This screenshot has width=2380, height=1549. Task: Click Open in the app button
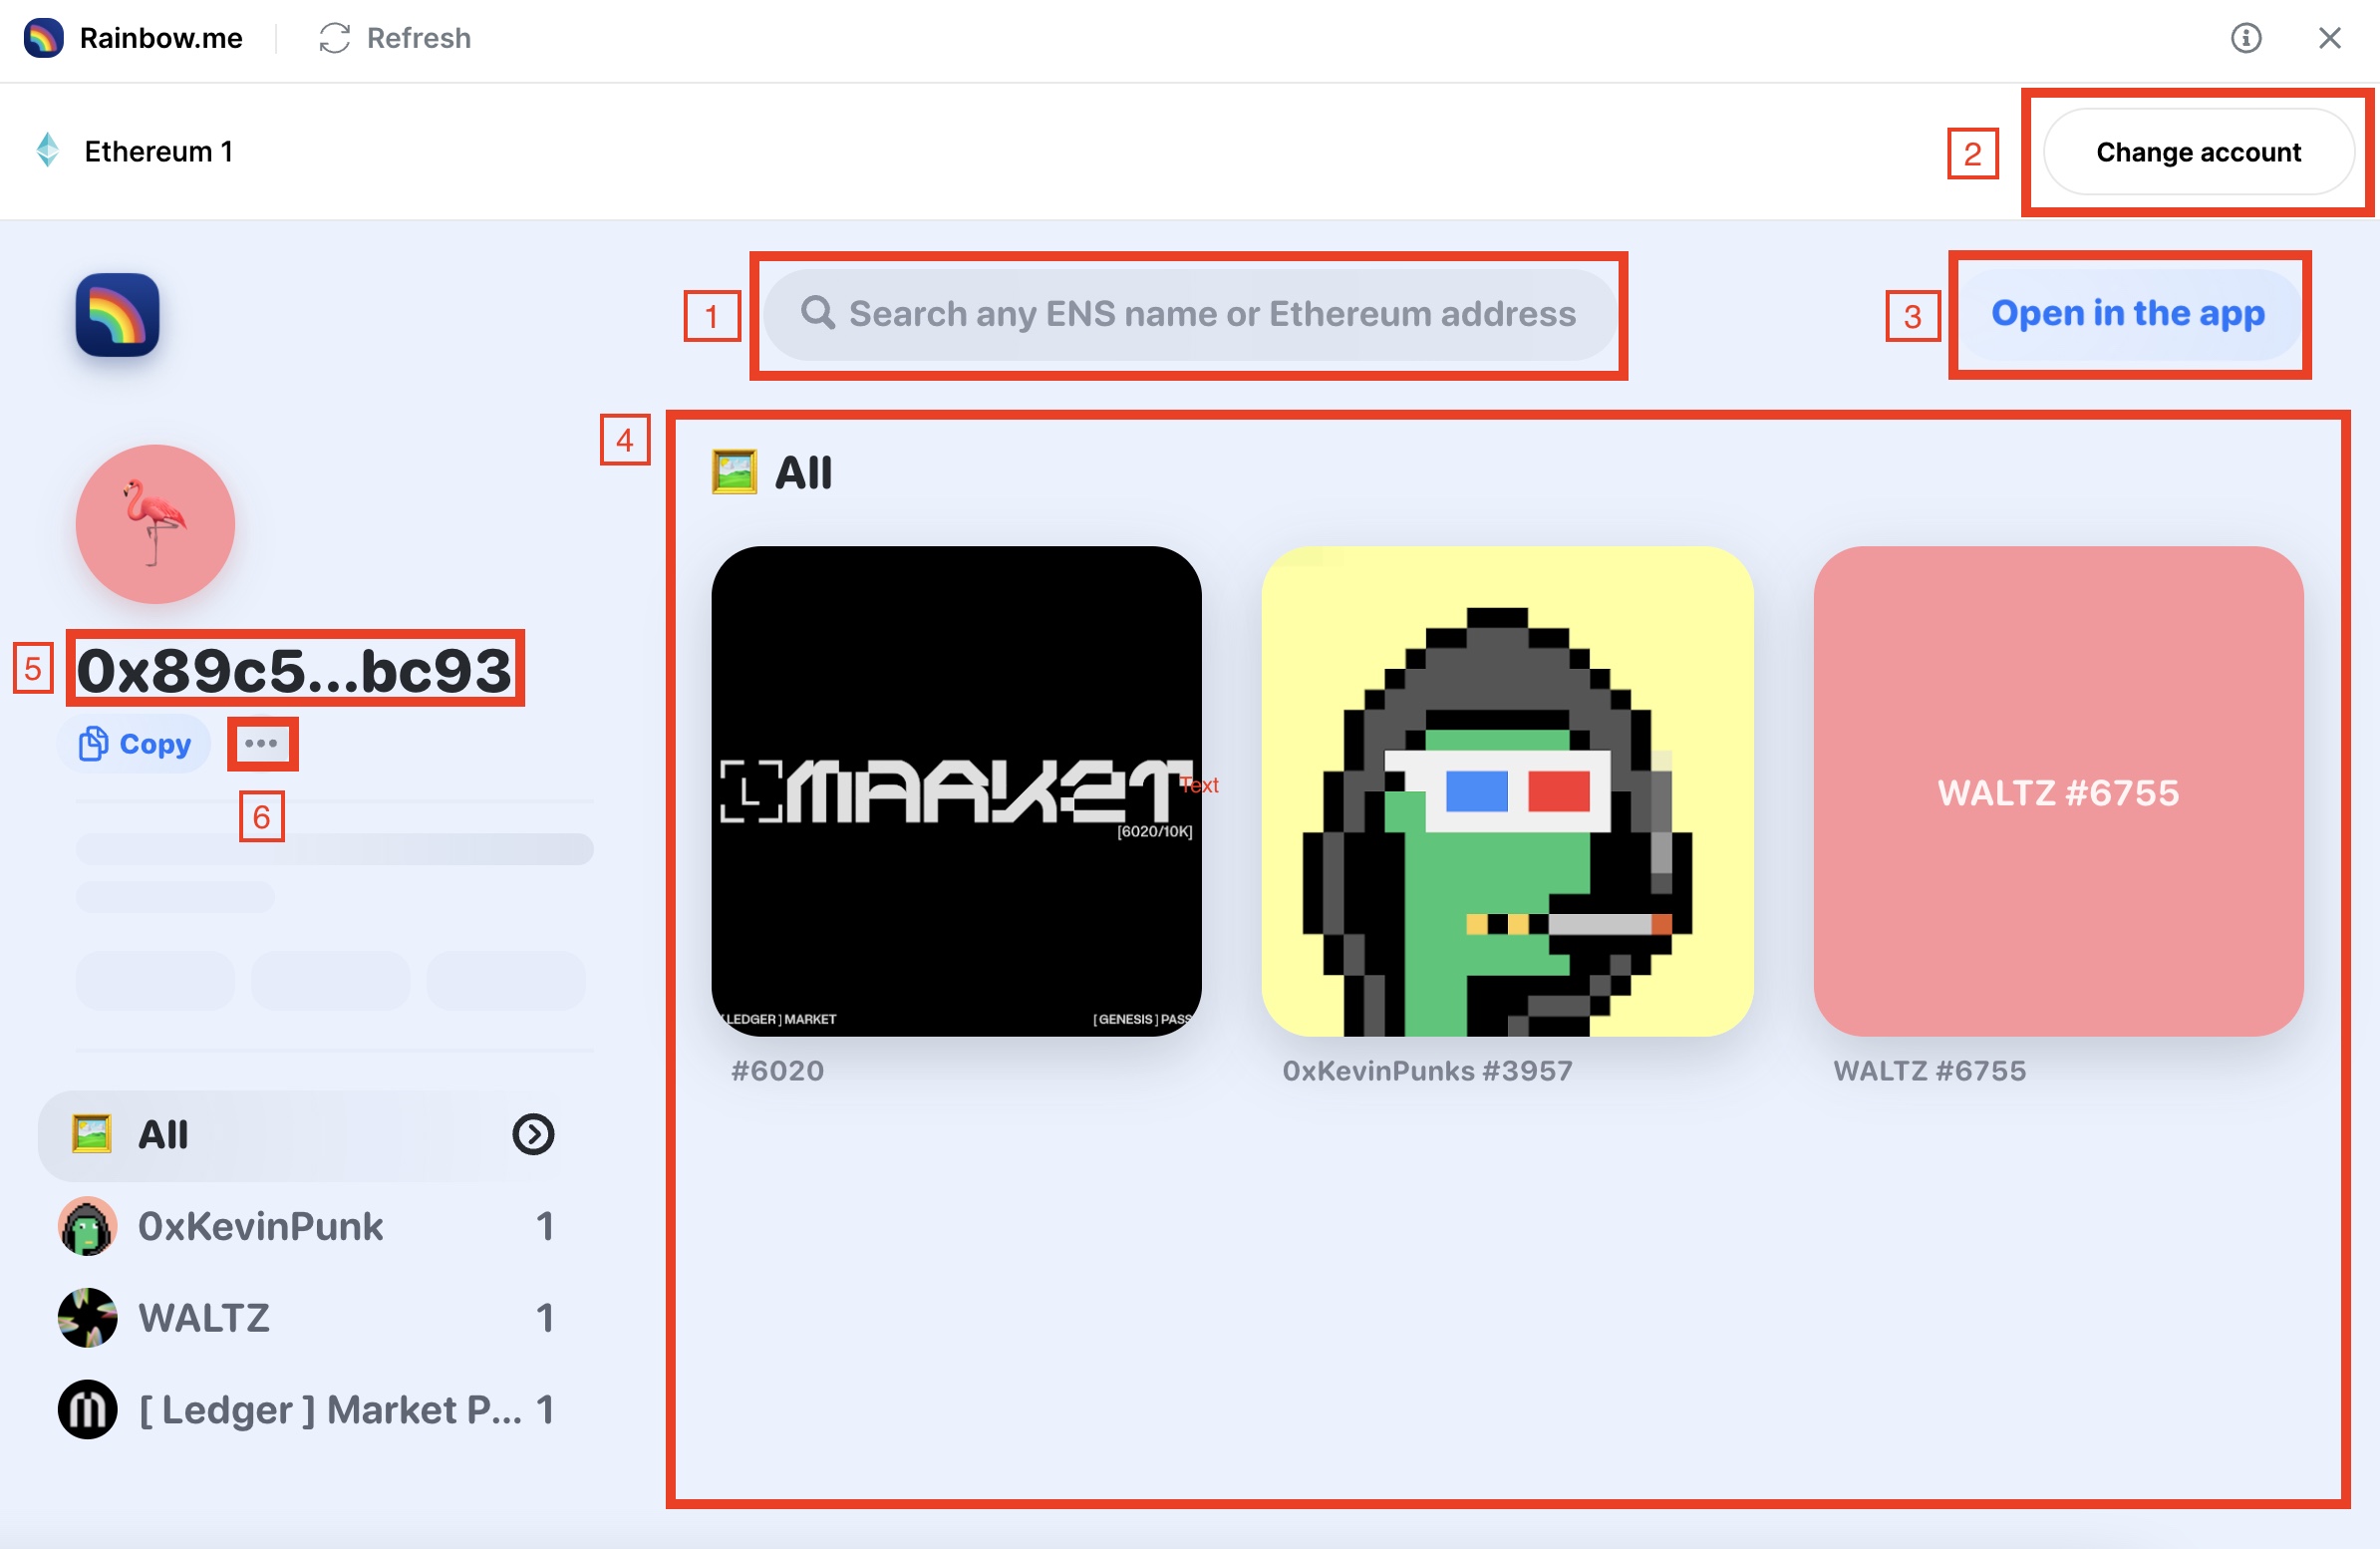[x=2129, y=314]
